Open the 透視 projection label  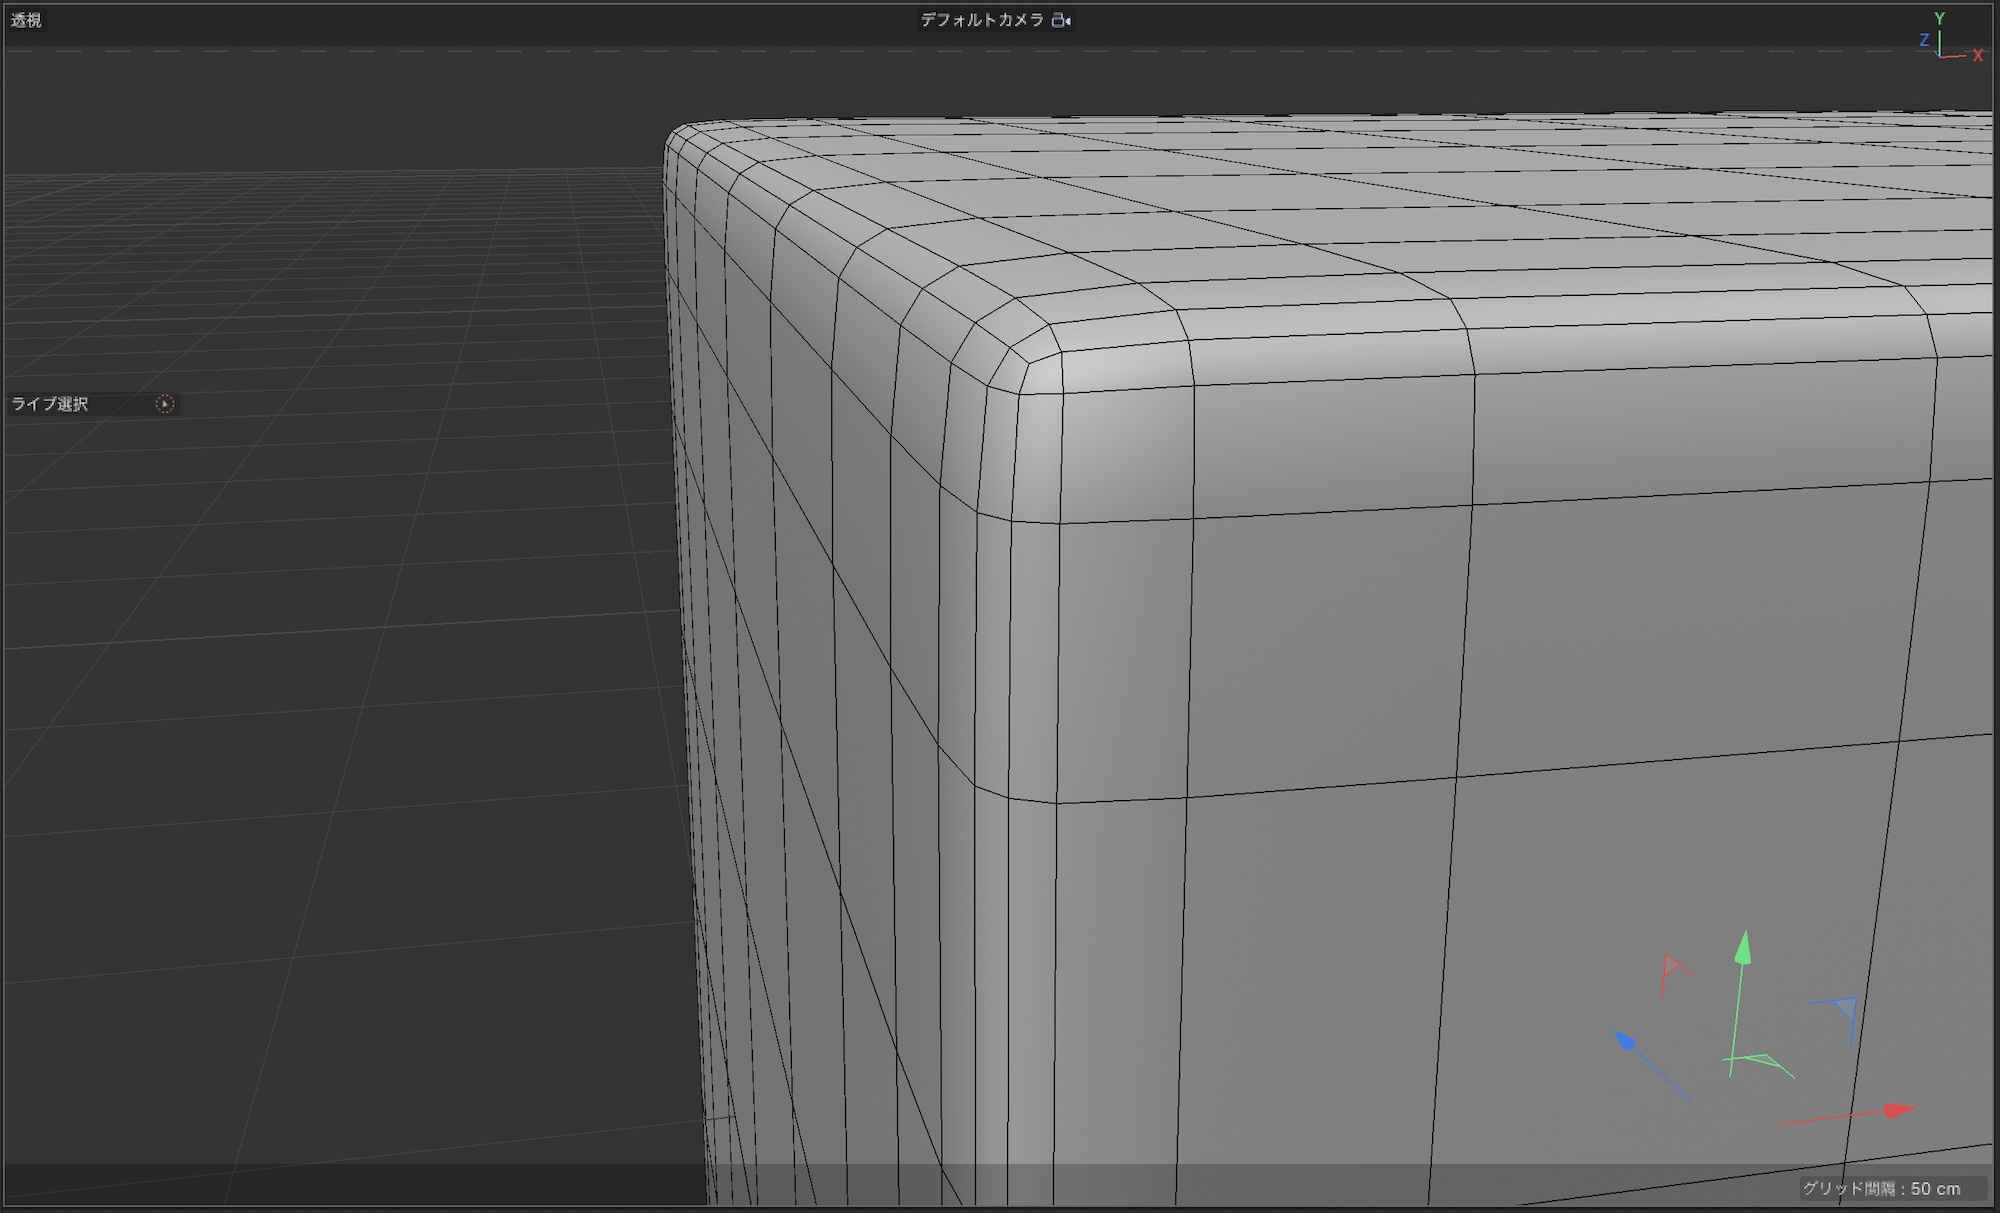26,20
